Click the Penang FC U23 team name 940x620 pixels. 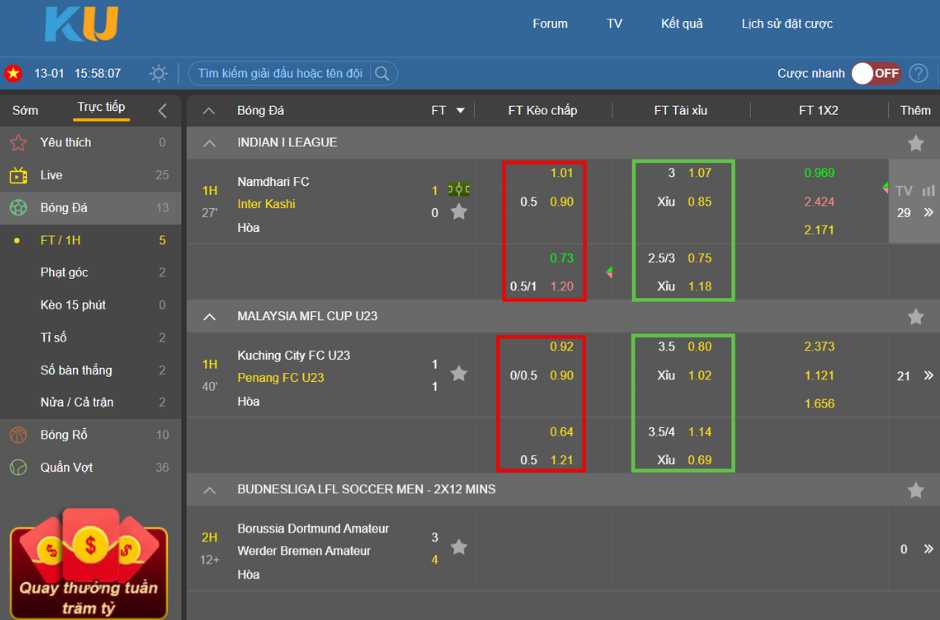point(281,378)
